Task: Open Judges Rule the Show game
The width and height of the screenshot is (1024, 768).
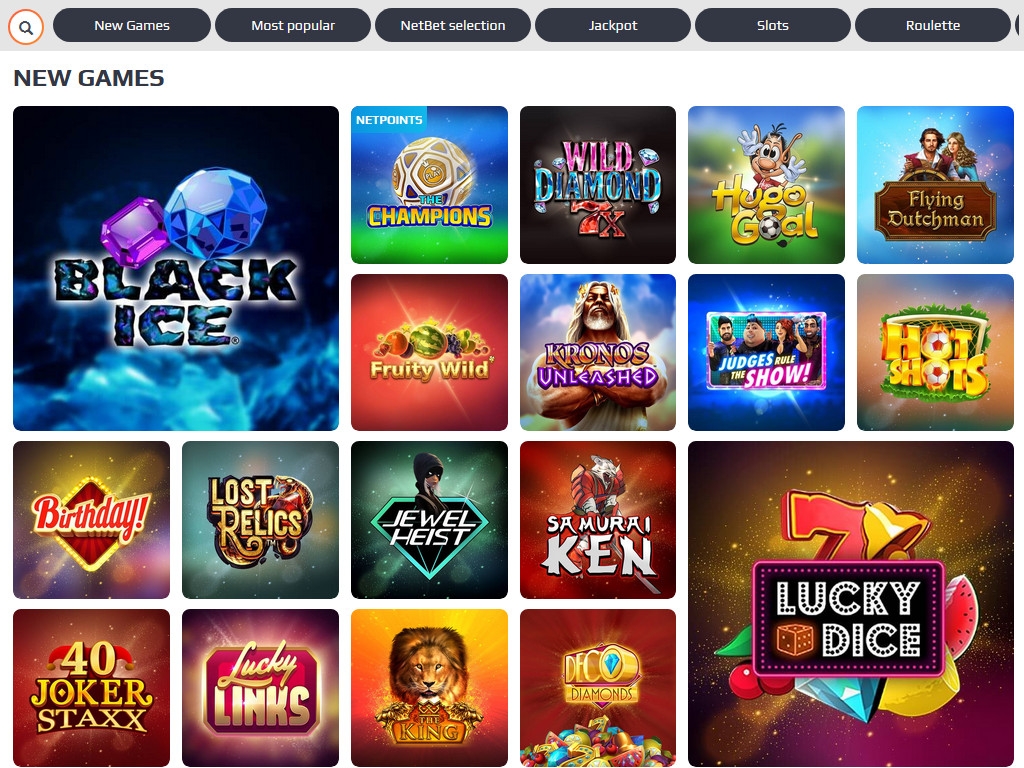Action: (766, 353)
